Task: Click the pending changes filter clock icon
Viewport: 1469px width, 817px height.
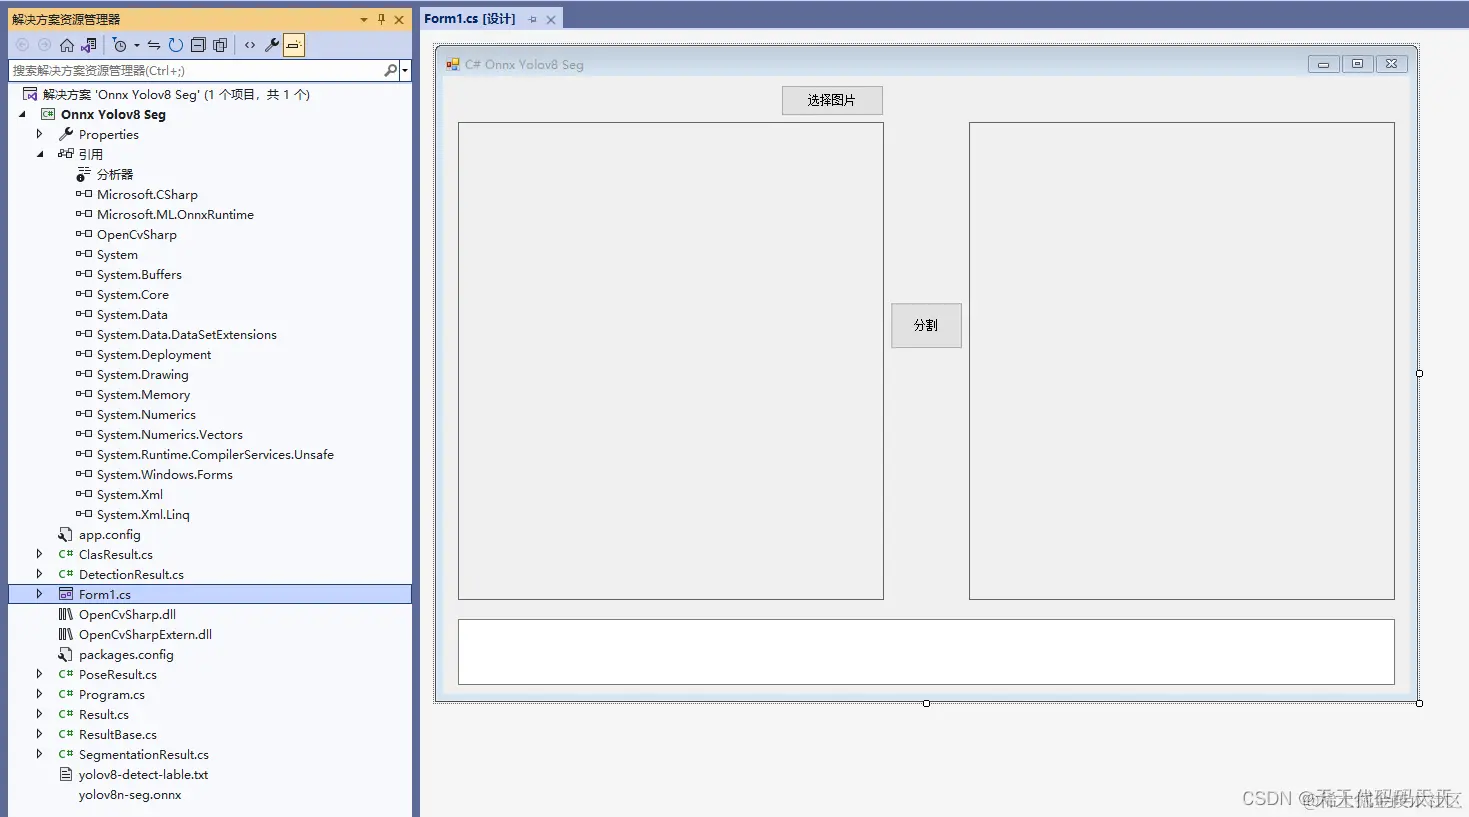Action: [120, 45]
